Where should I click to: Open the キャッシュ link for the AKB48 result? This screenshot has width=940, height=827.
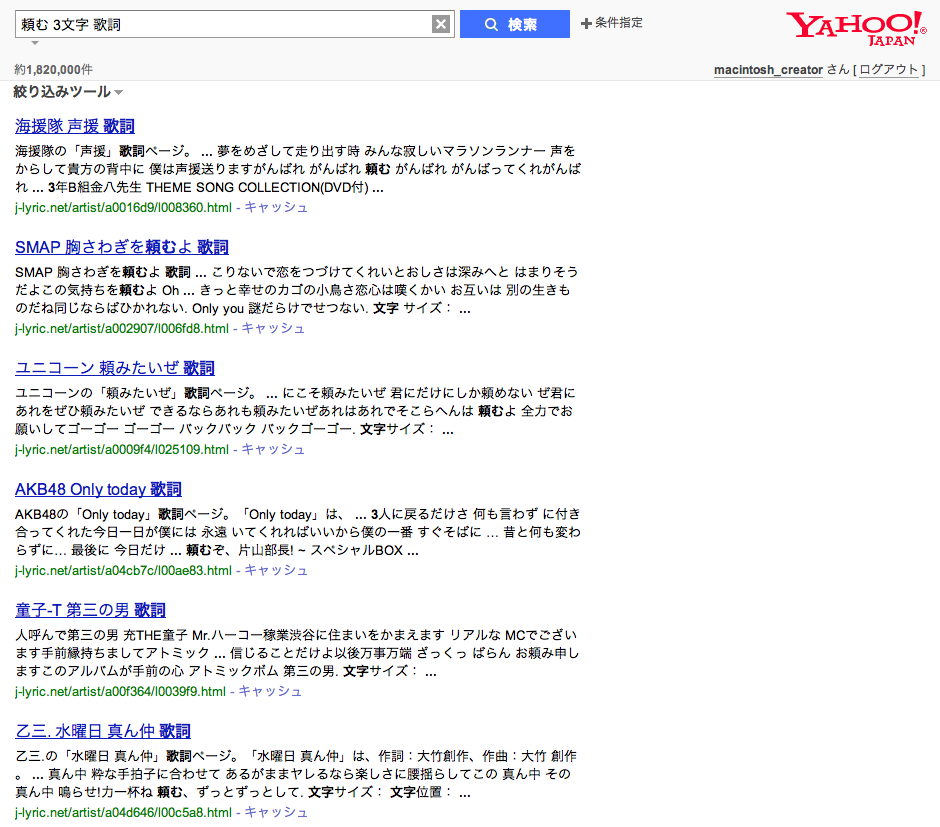point(276,571)
